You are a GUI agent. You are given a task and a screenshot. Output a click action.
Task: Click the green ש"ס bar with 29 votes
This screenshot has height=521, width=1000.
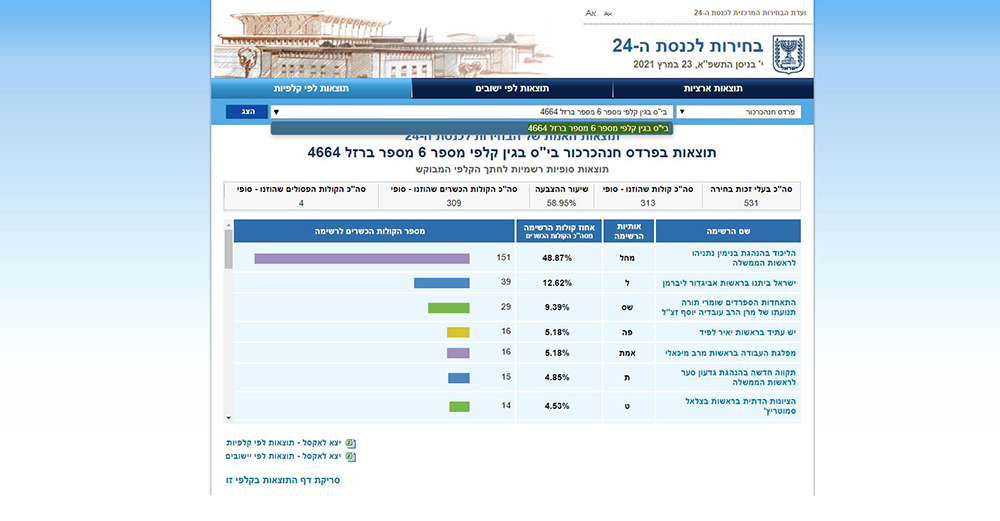point(448,308)
